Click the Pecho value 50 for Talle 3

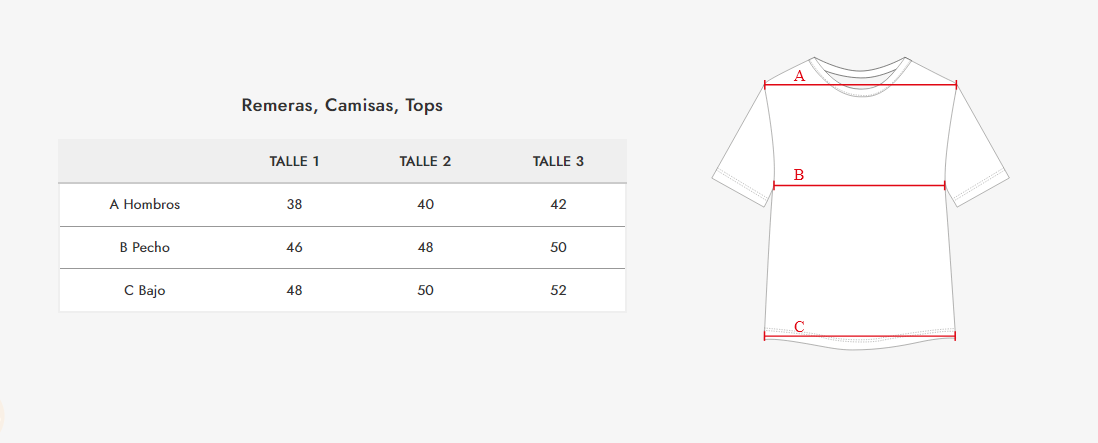(x=558, y=248)
